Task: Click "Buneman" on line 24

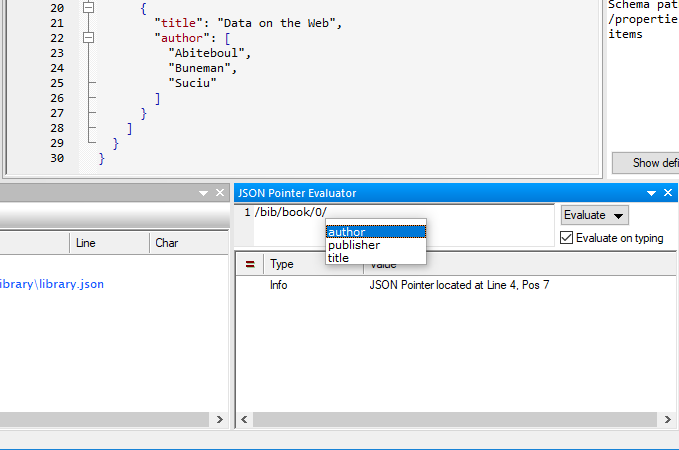Action: (200, 68)
